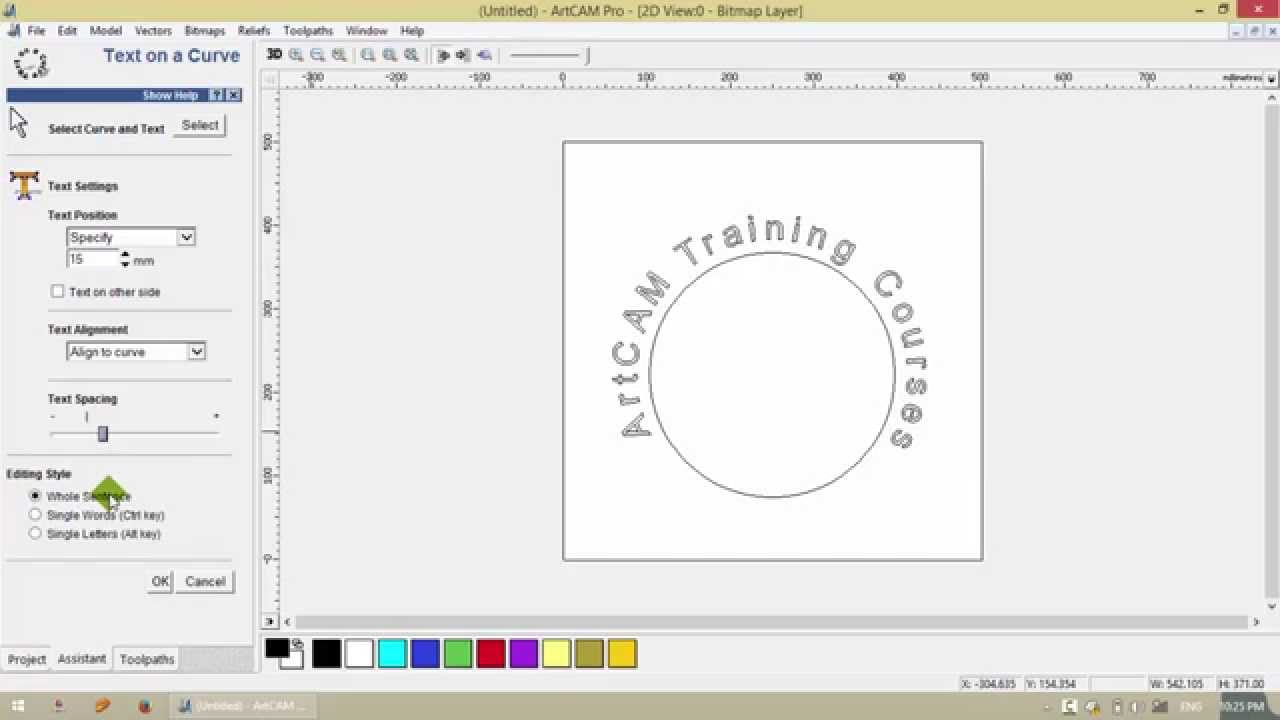Click the second black arrow icon in the view toolbar
This screenshot has width=1280, height=720.
click(x=464, y=55)
